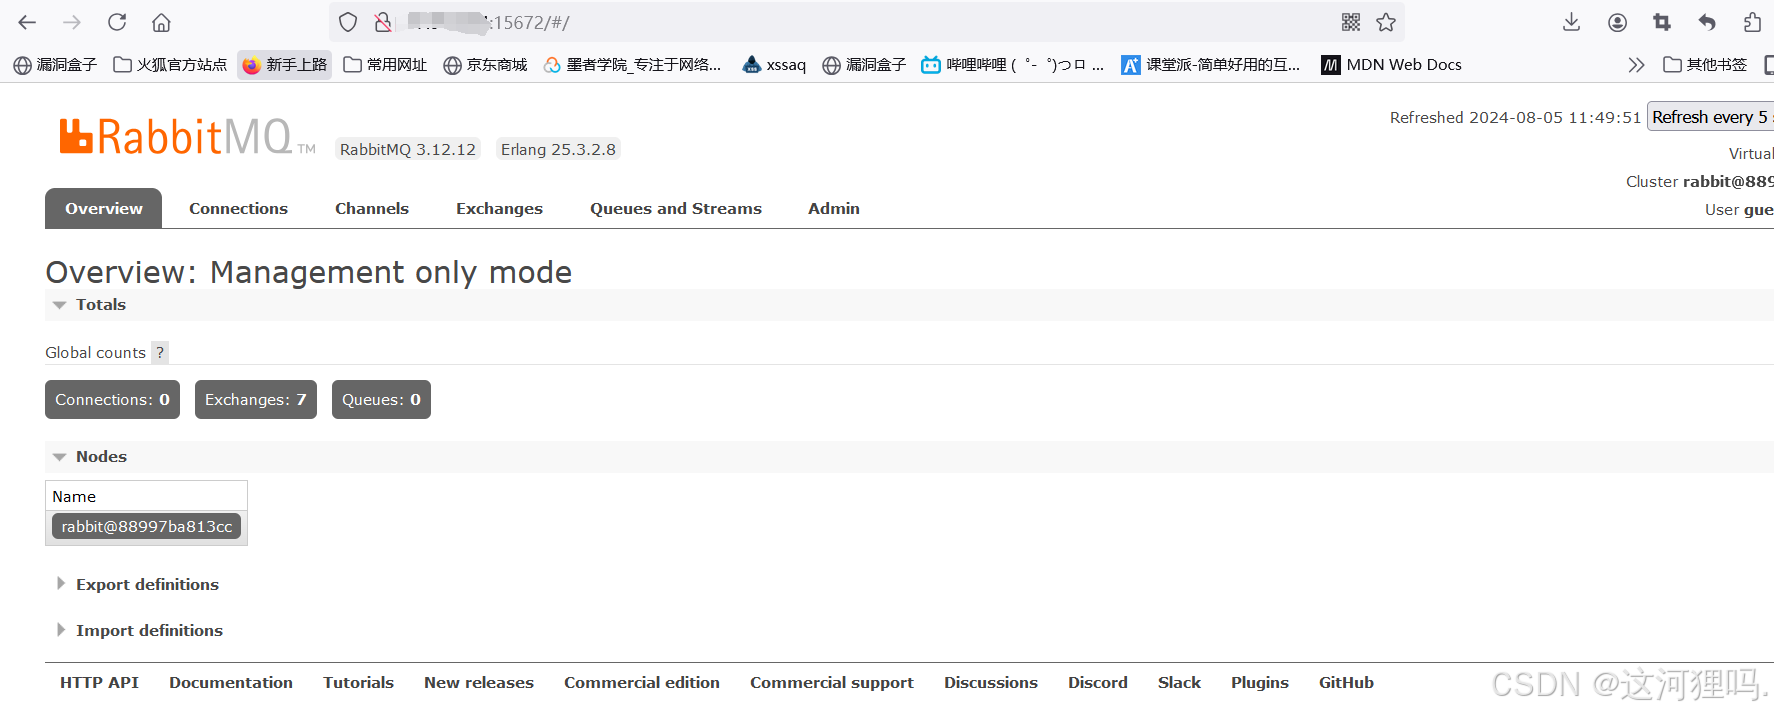Go to browser home icon
The width and height of the screenshot is (1774, 714).
161,22
